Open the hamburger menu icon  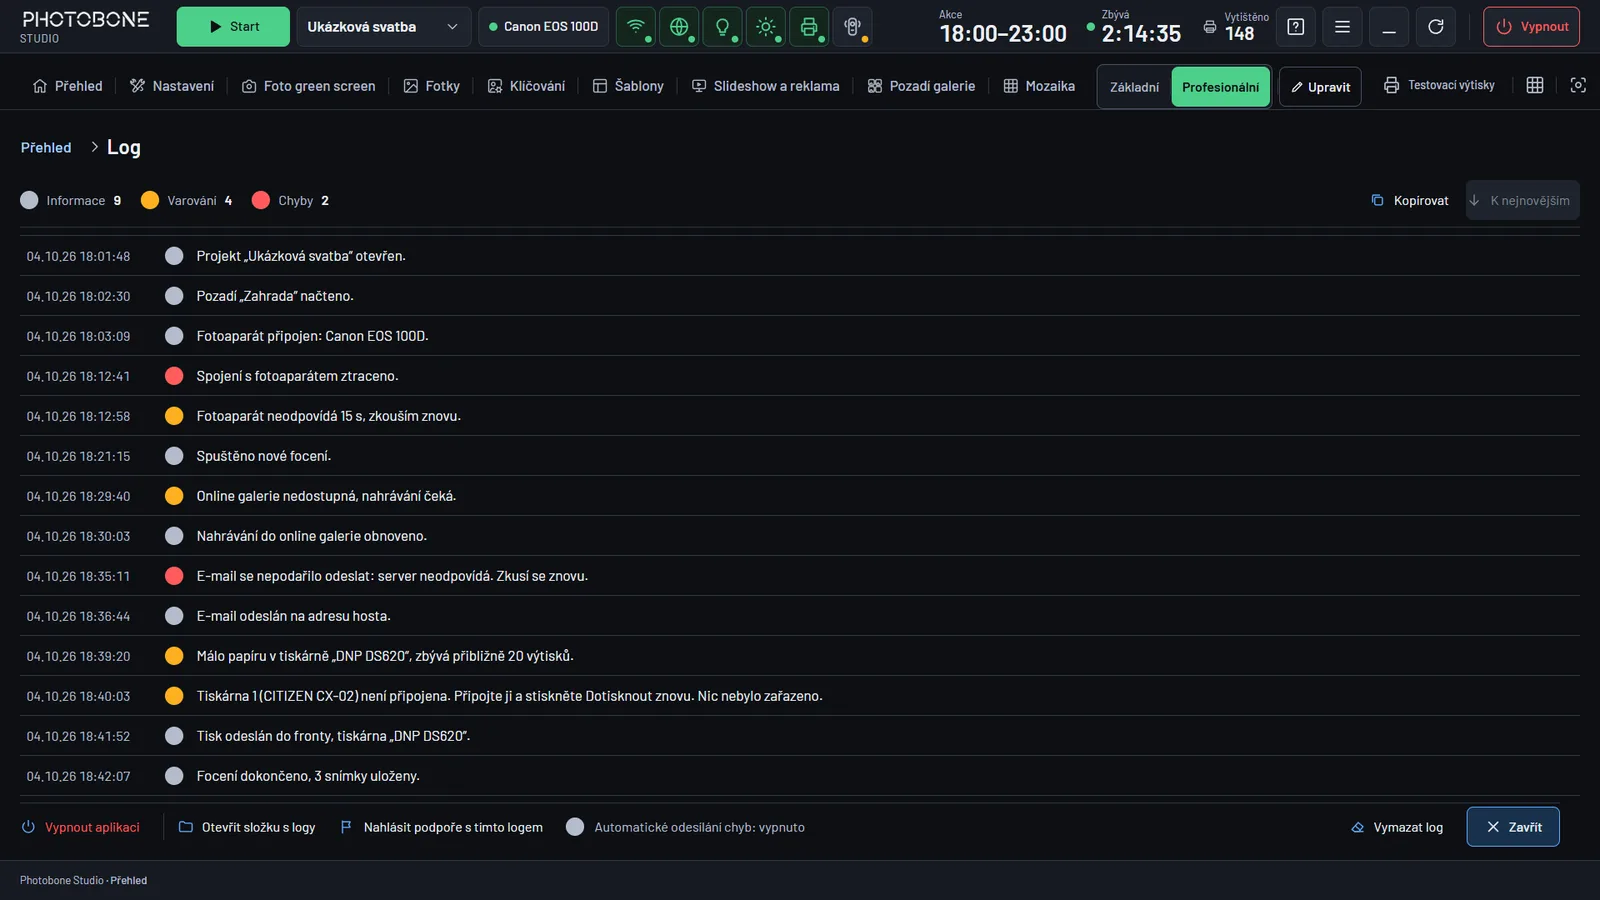pyautogui.click(x=1342, y=27)
